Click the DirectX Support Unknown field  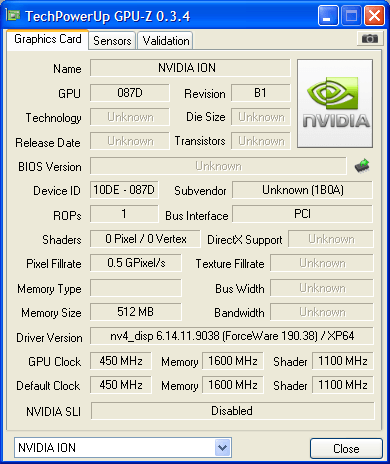(331, 239)
